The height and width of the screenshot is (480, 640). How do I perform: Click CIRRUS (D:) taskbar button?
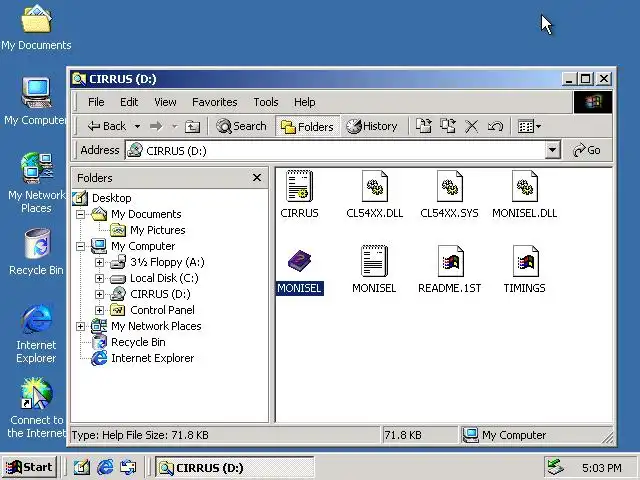pos(234,467)
